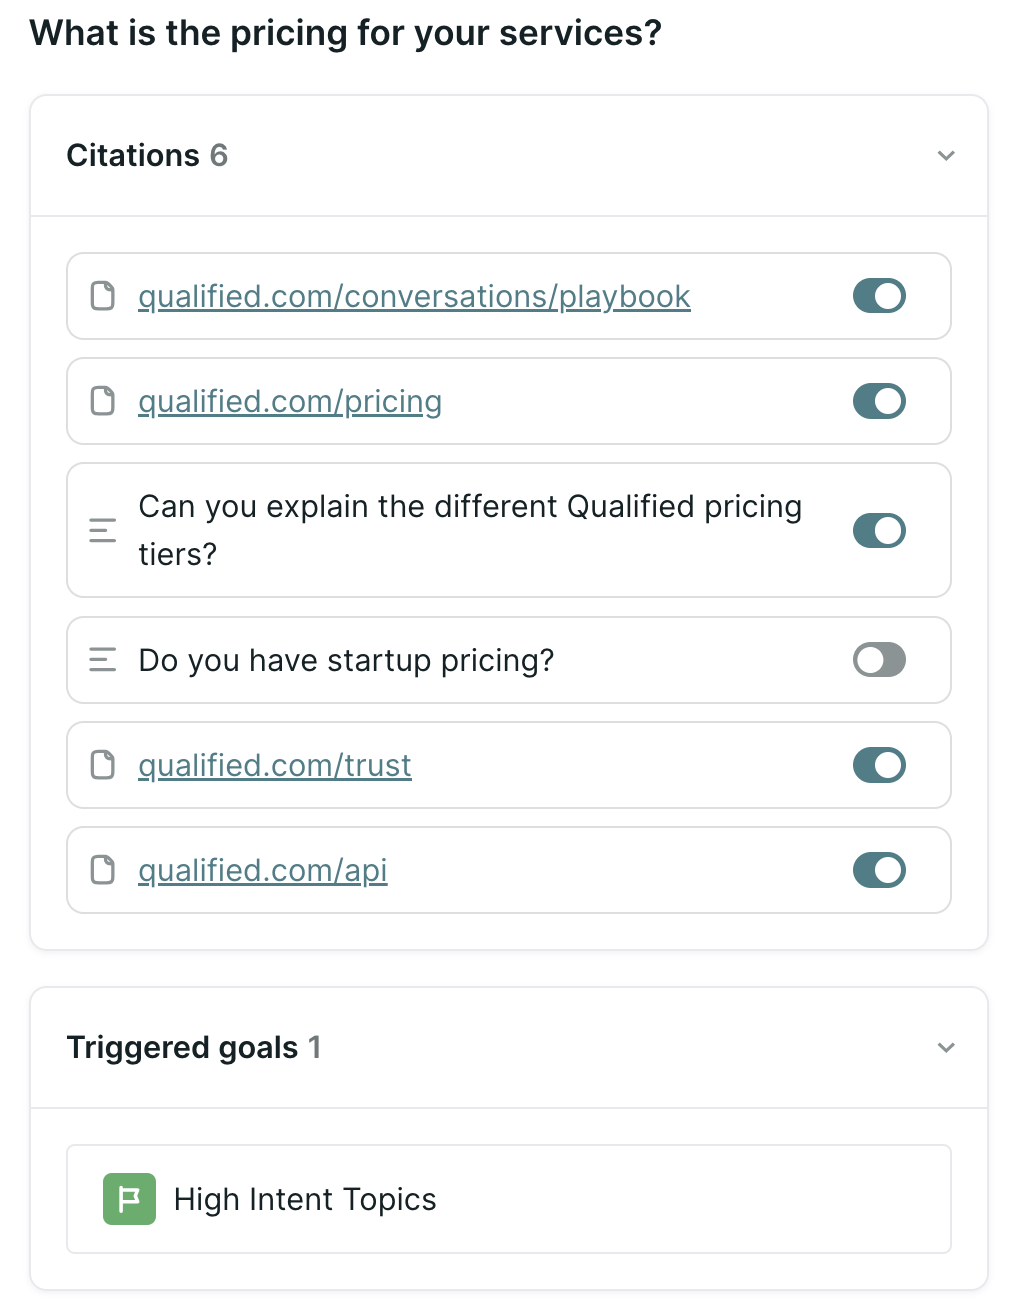
Task: Select the High Intent Topics goal row
Action: [x=509, y=1199]
